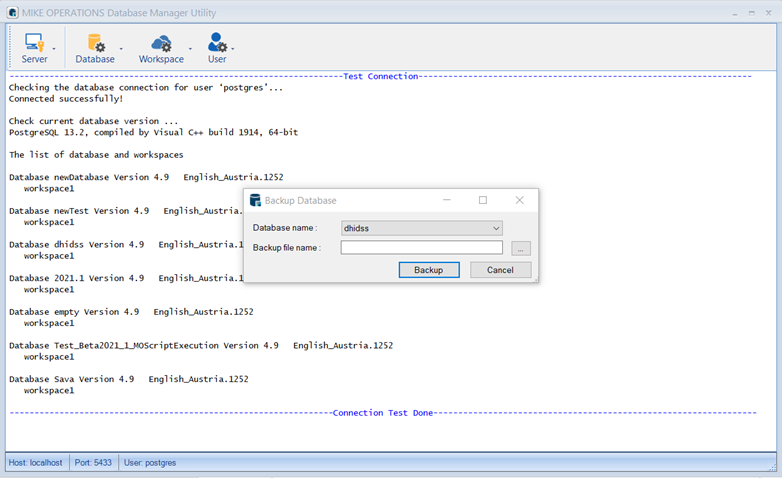
Task: Maximize the Backup Database dialog
Action: pos(483,200)
